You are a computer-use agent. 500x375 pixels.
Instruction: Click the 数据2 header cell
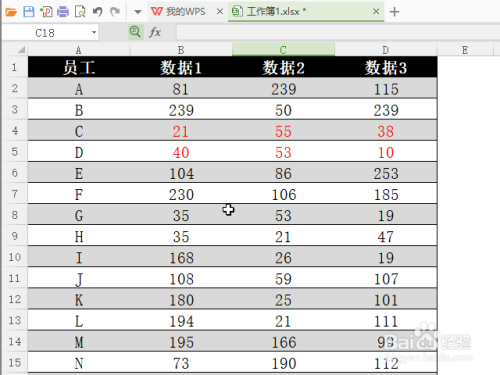[x=283, y=67]
